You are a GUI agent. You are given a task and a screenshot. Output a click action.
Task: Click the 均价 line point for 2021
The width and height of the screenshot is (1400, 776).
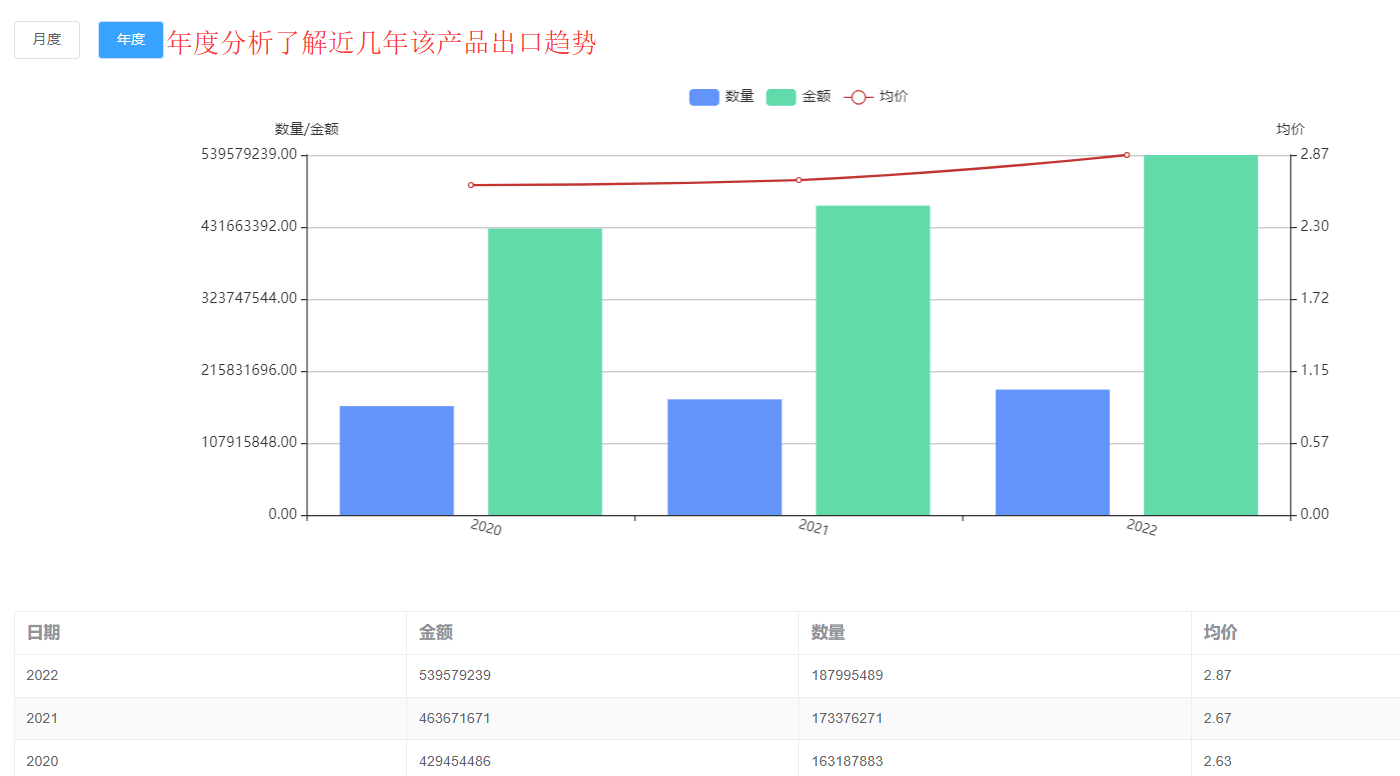click(x=799, y=180)
